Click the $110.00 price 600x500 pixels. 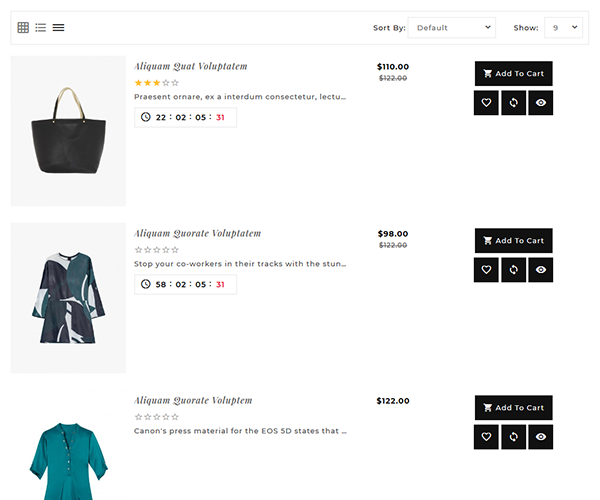pos(393,67)
